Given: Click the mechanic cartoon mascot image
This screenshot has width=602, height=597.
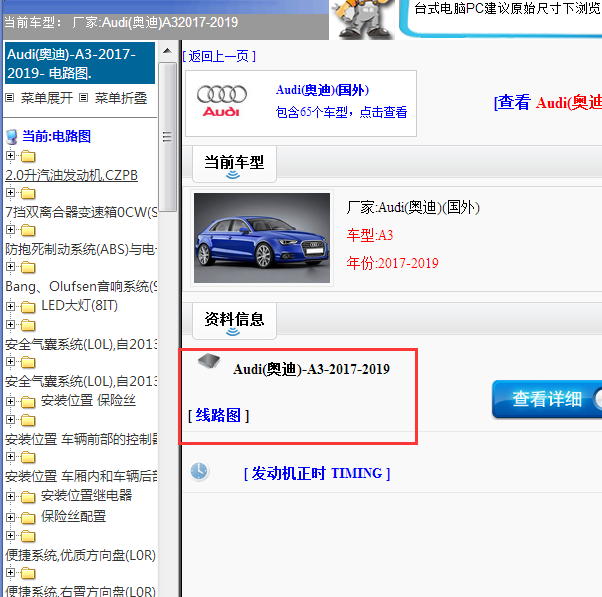Looking at the screenshot, I should coord(363,19).
